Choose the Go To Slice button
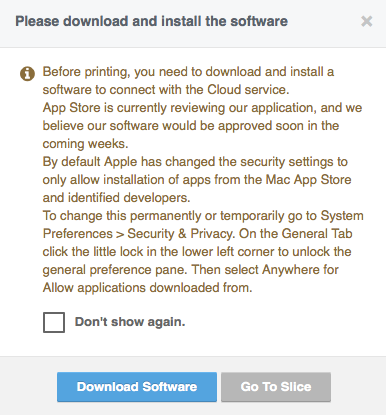Screen dimensions: 386x415 276,387
